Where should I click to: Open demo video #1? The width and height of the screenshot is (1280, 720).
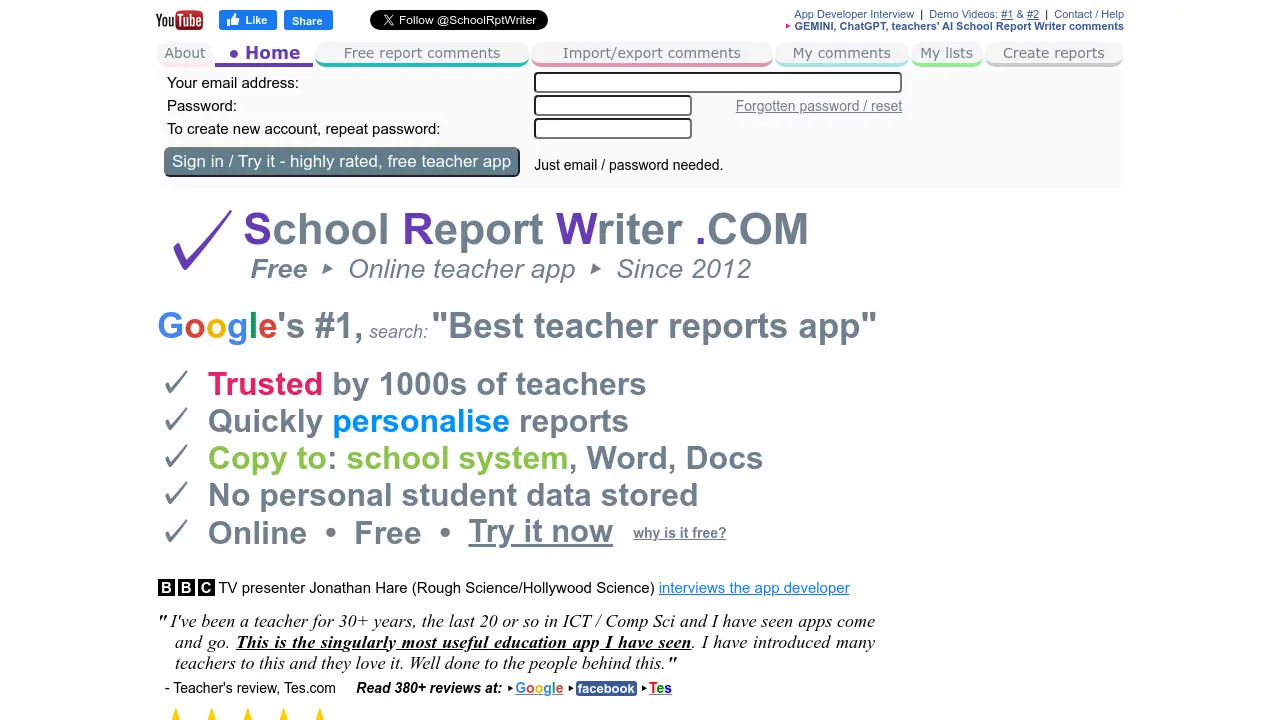(1007, 14)
